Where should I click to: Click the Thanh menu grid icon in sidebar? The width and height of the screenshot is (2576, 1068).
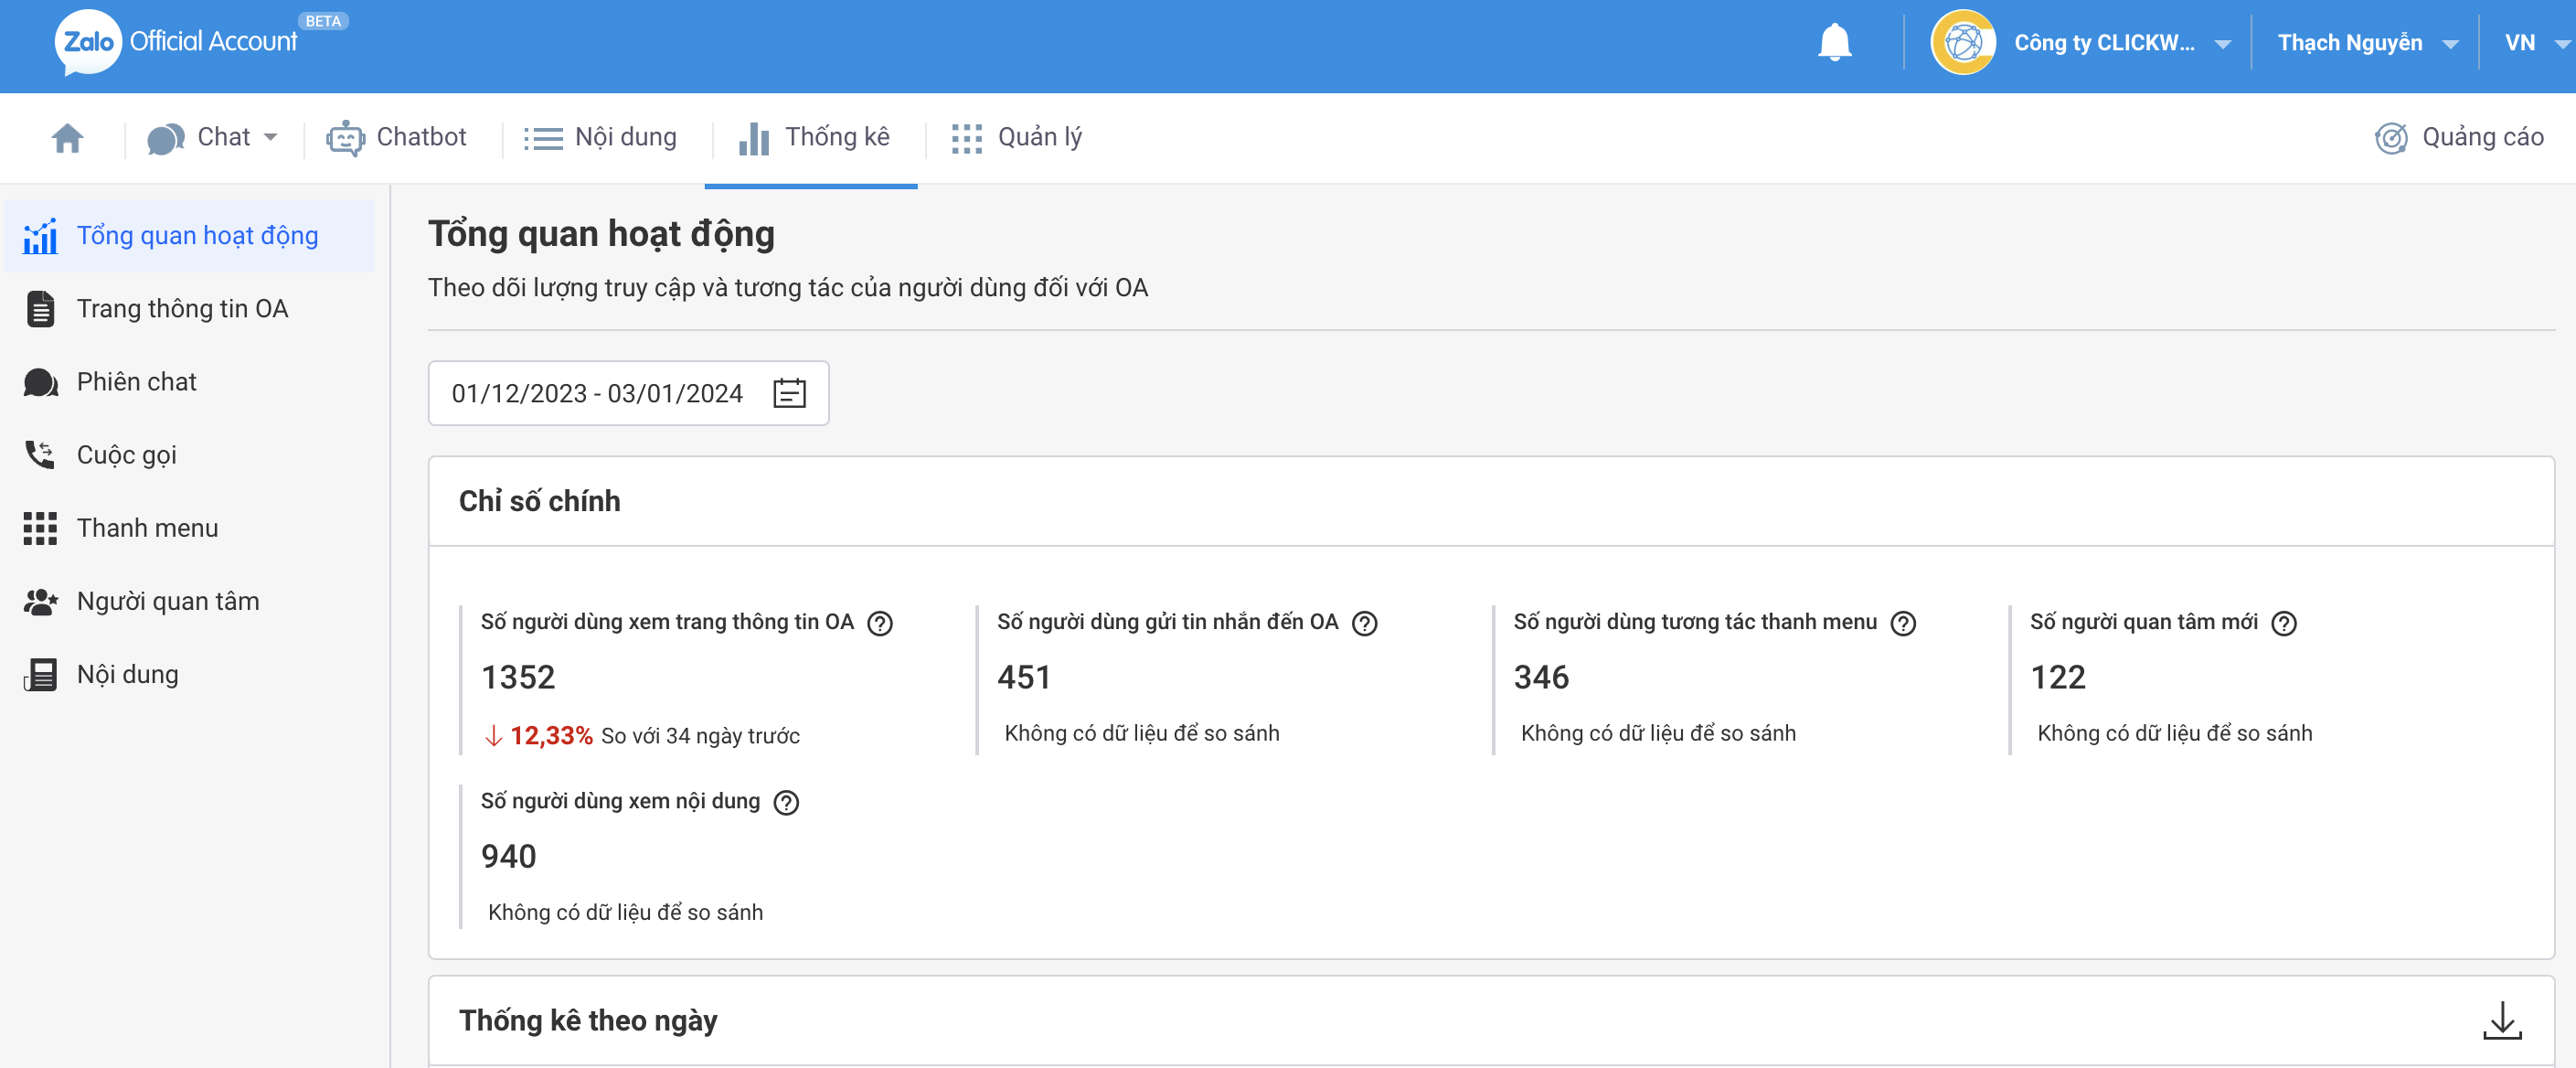40,528
